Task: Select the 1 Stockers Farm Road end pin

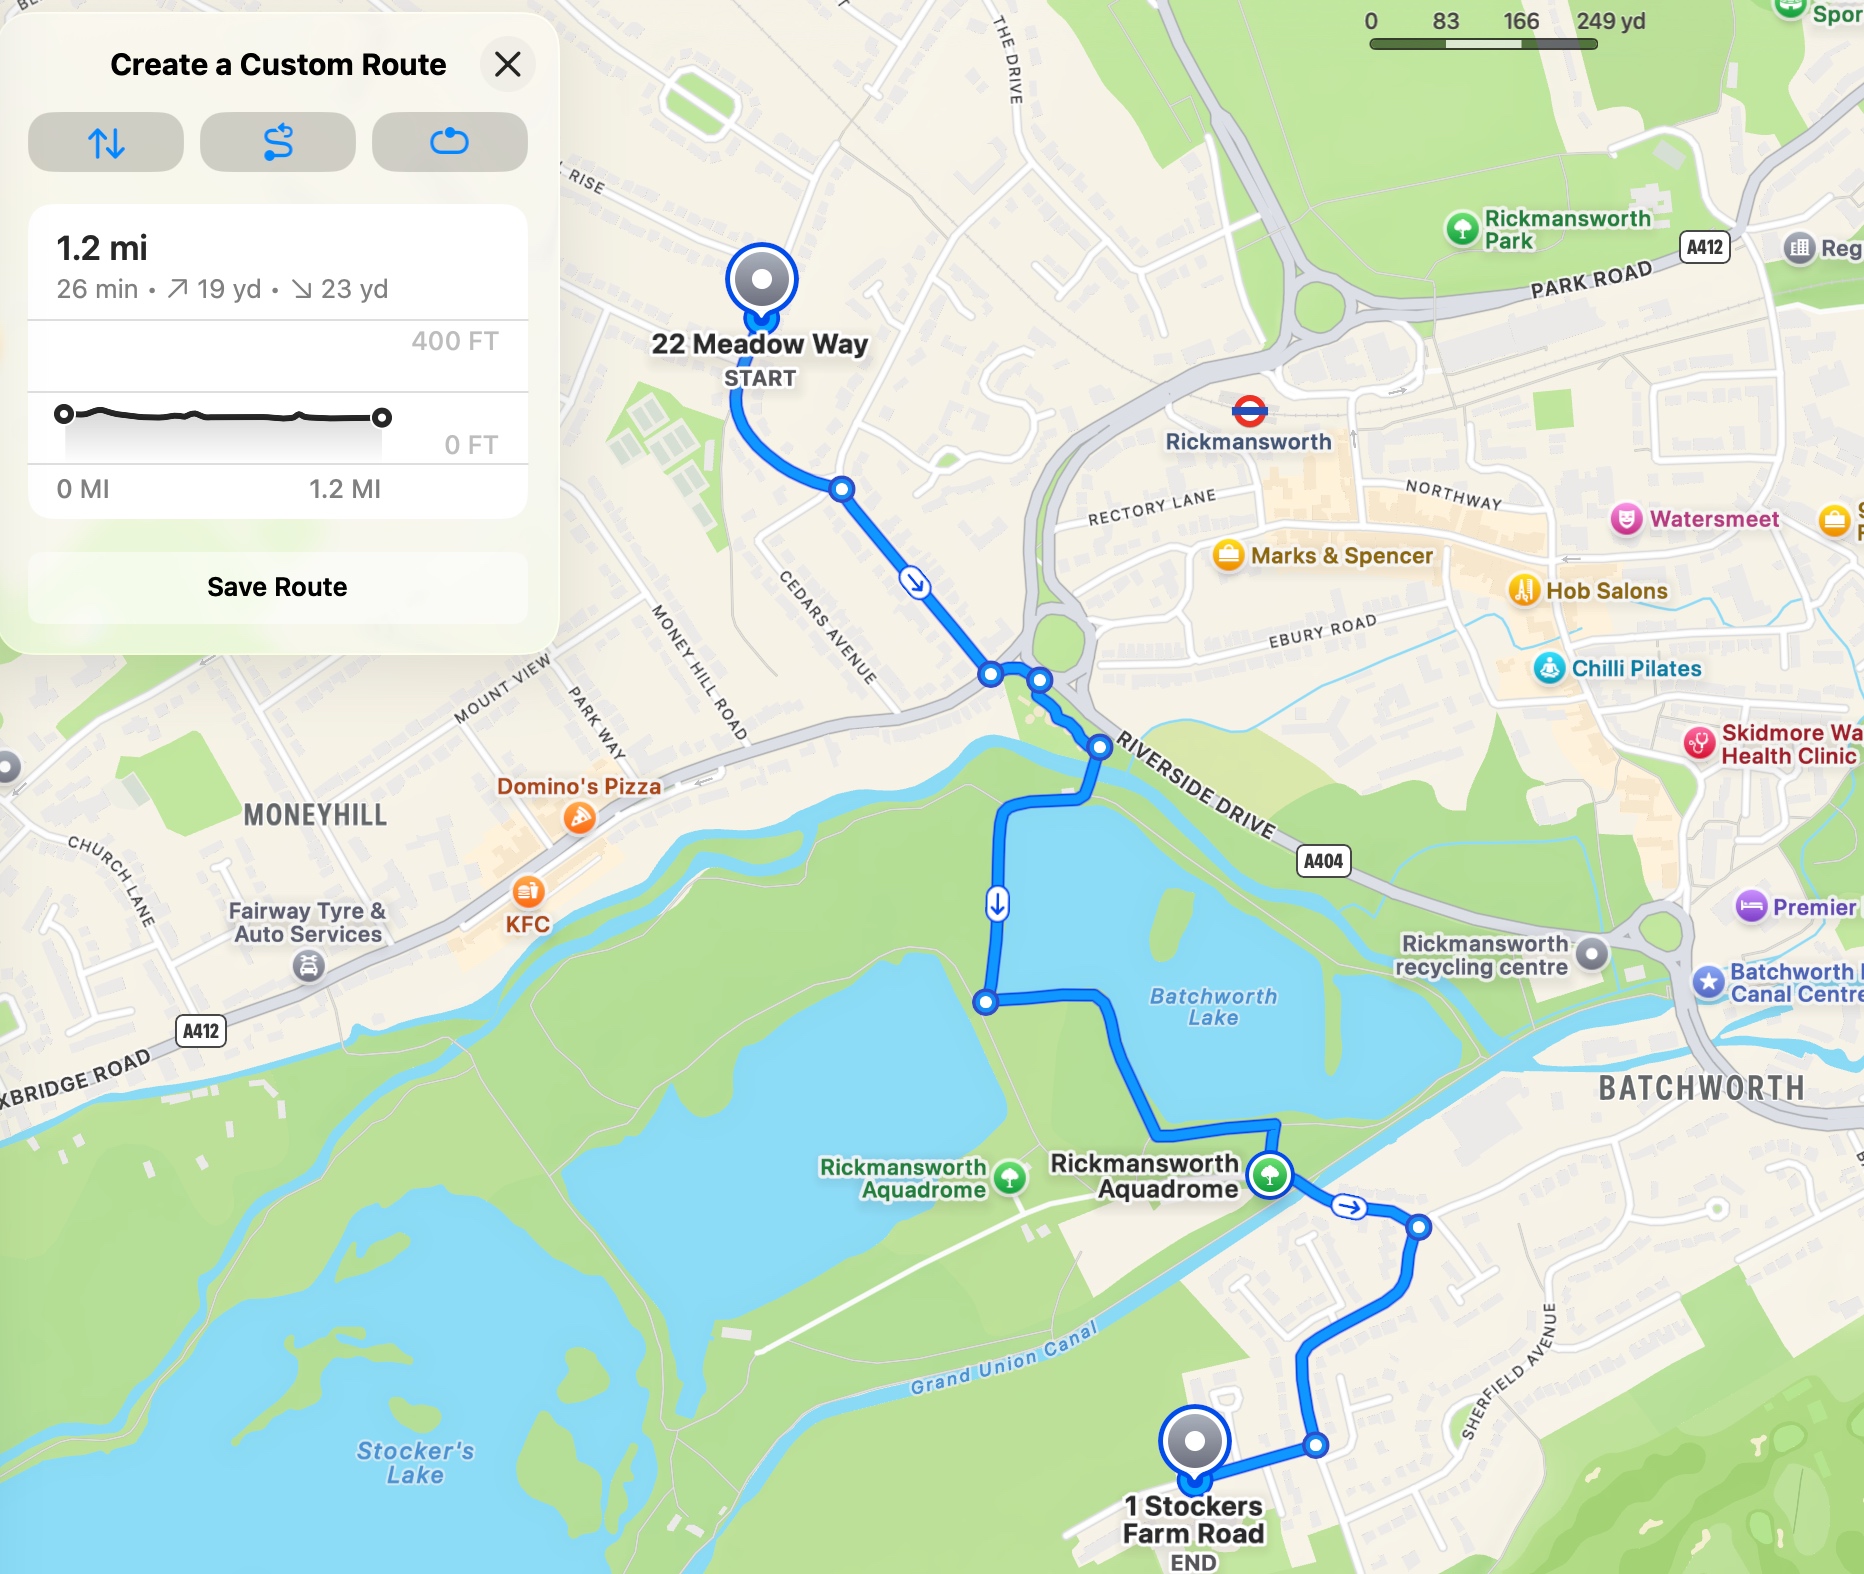Action: tap(1195, 1443)
